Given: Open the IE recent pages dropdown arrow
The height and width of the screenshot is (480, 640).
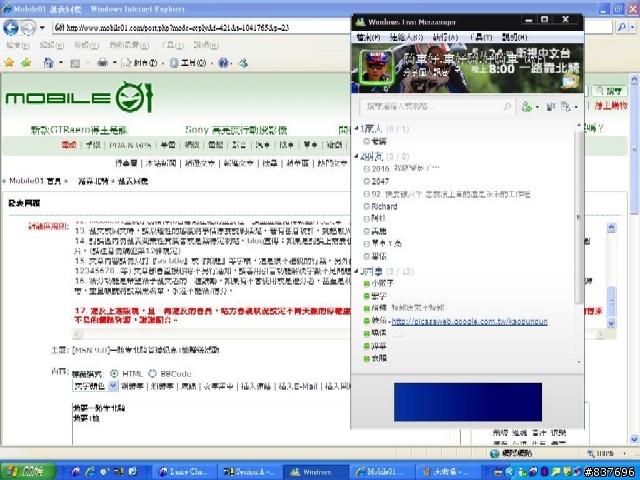Looking at the screenshot, I should (42, 28).
